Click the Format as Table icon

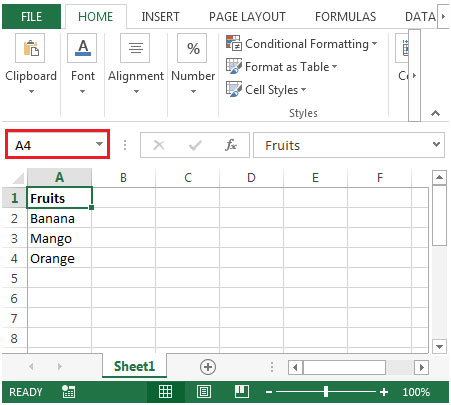click(234, 66)
